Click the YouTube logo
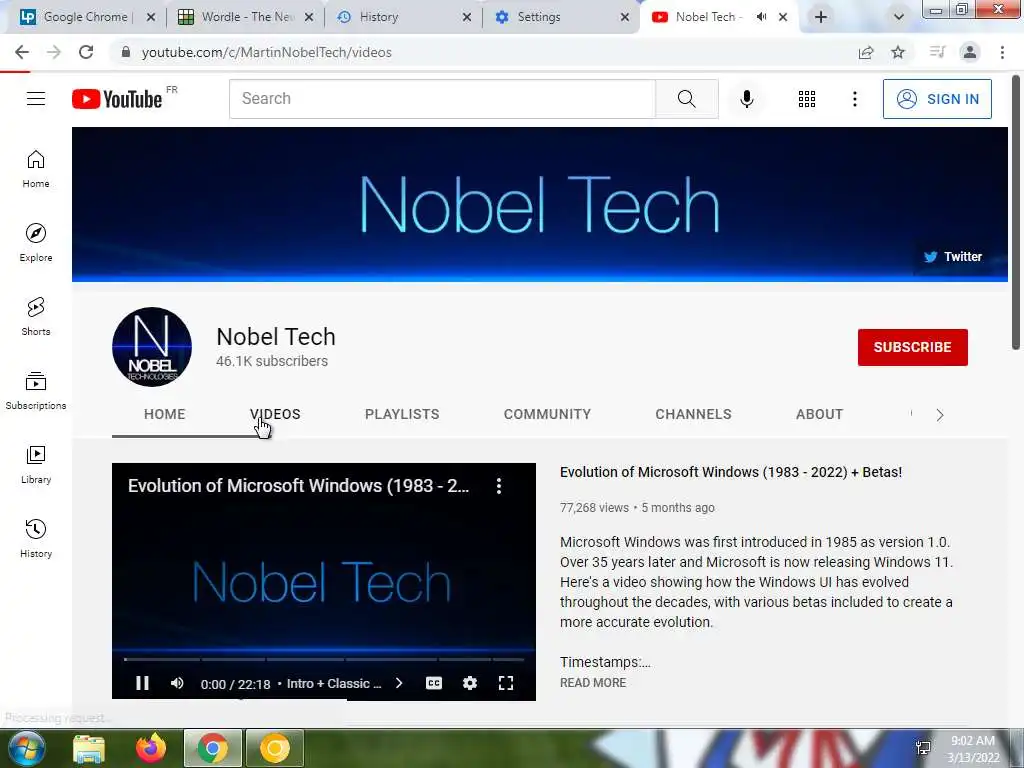Screen dimensions: 1024x768 pyautogui.click(x=117, y=99)
